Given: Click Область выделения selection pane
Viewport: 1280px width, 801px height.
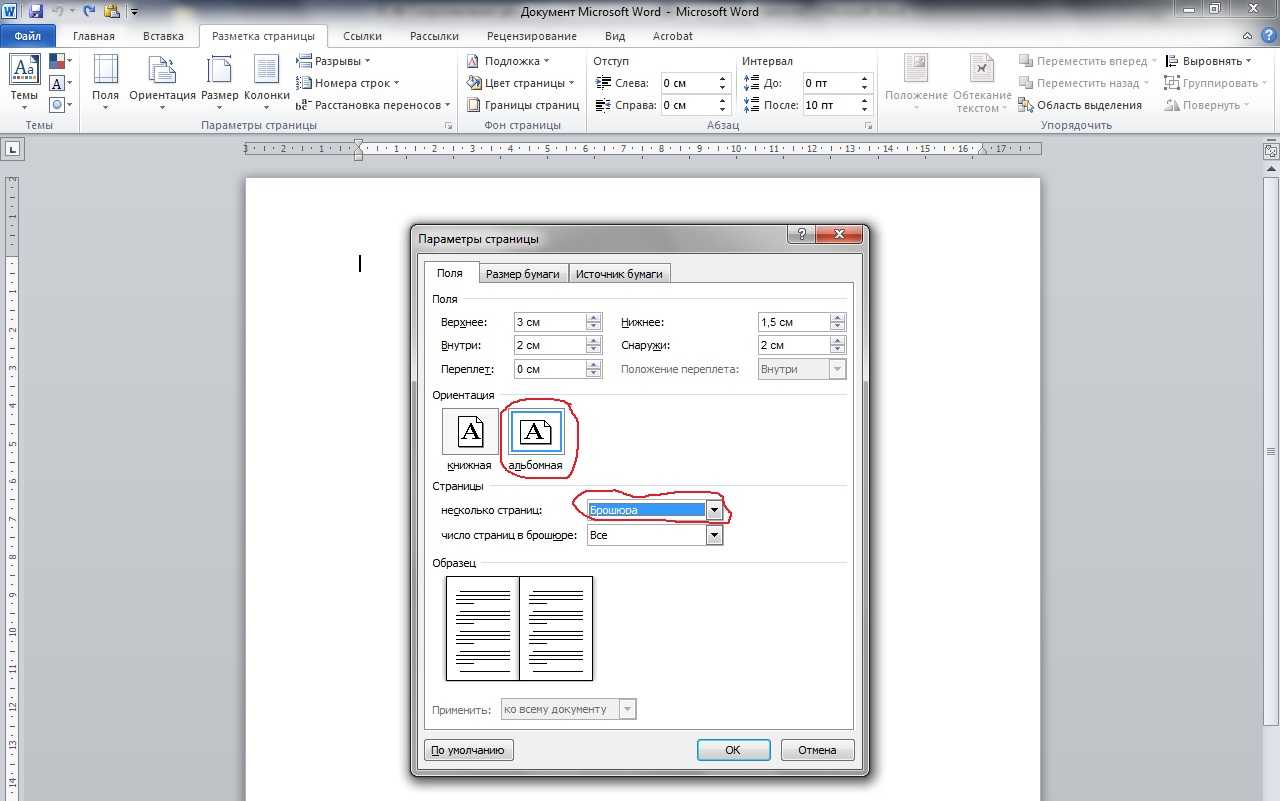Looking at the screenshot, I should (x=1080, y=105).
